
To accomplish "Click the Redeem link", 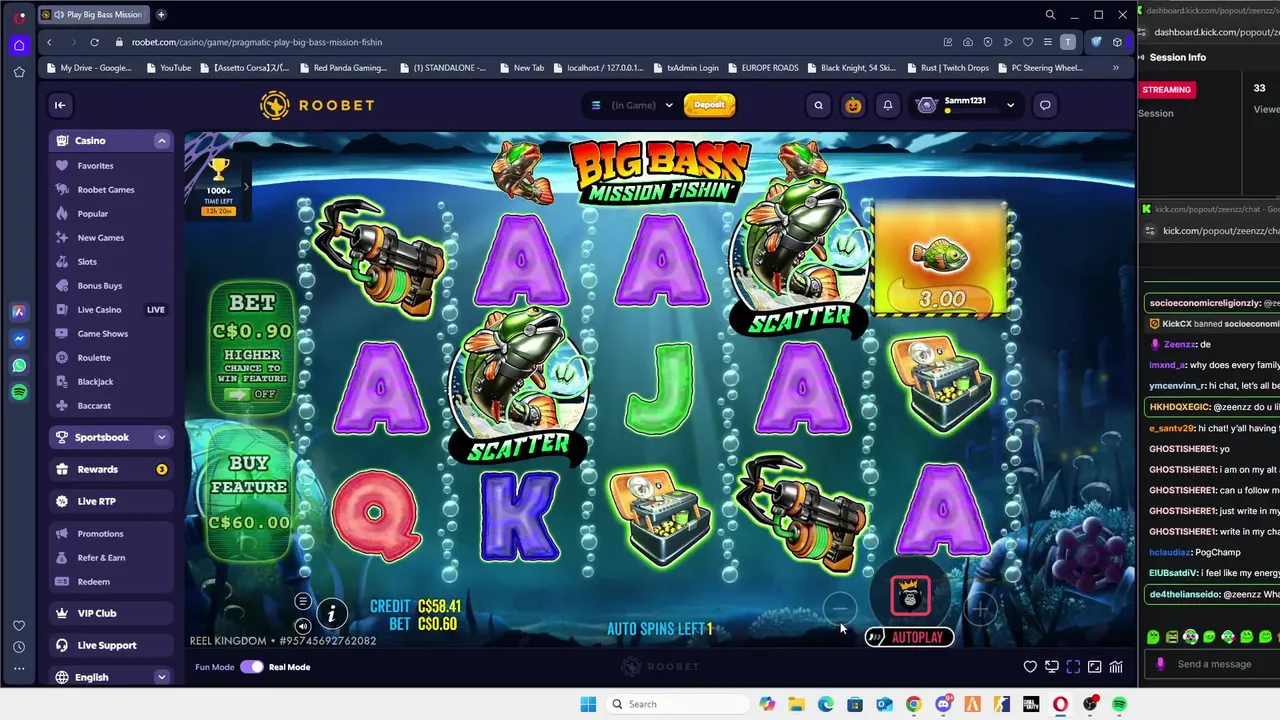I will coord(93,582).
